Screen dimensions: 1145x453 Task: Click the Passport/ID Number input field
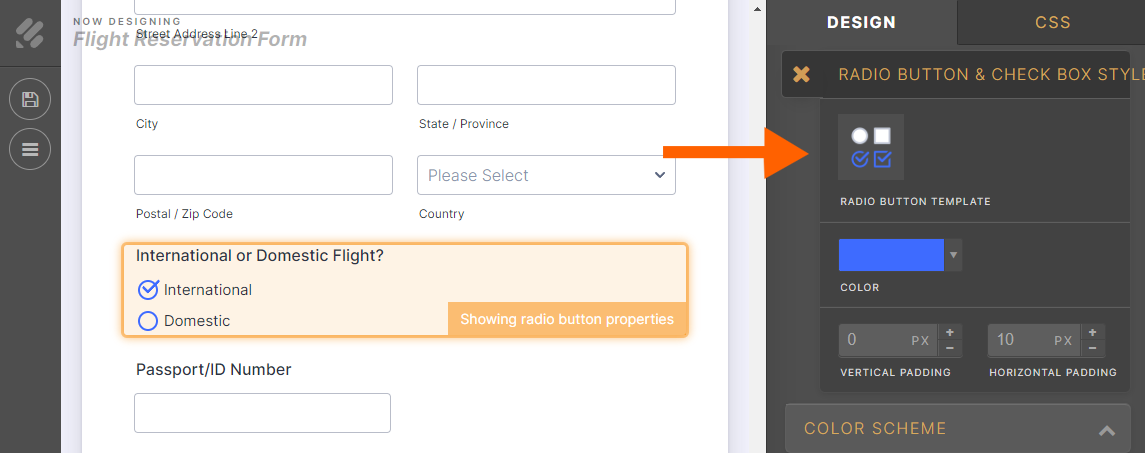click(262, 413)
